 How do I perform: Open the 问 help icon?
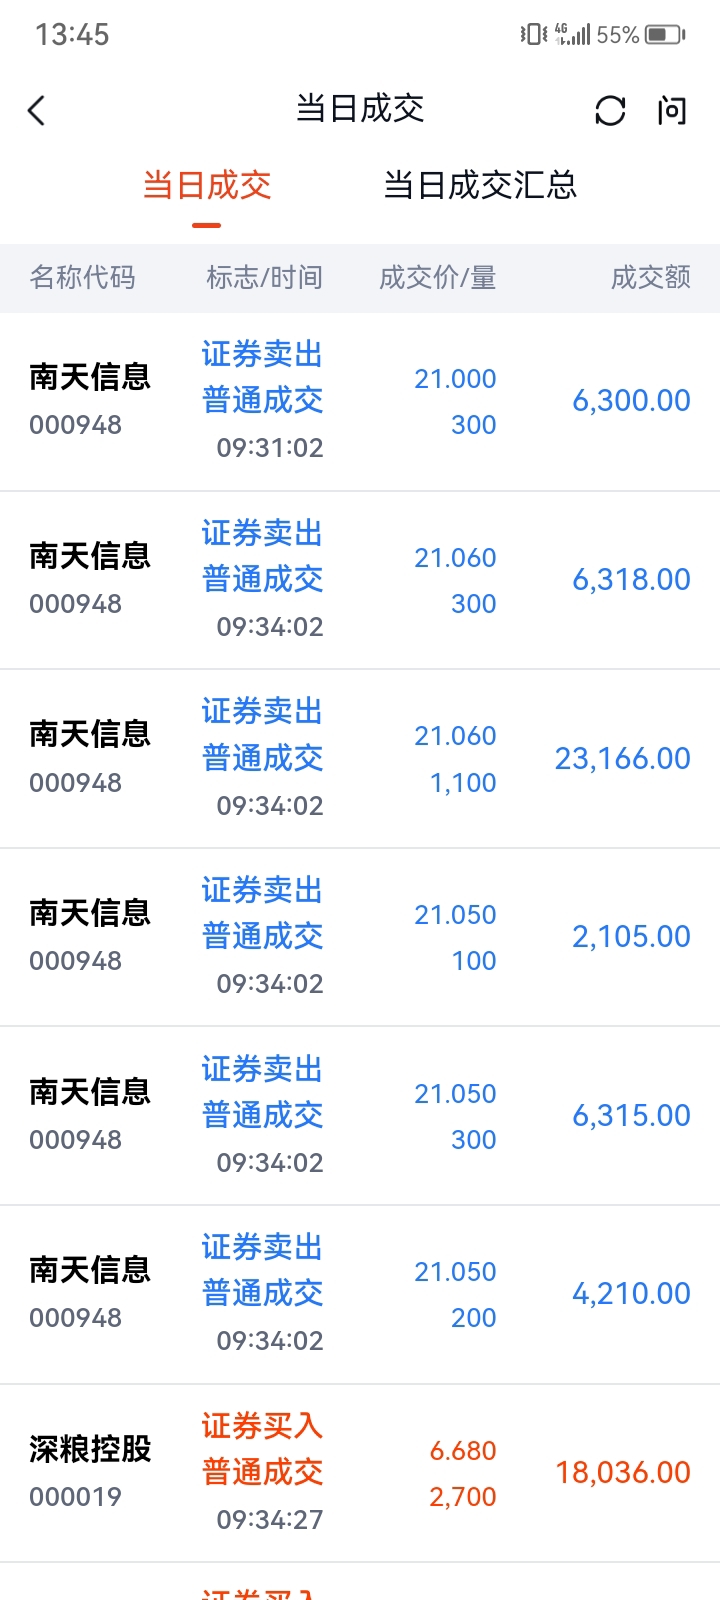pyautogui.click(x=672, y=110)
